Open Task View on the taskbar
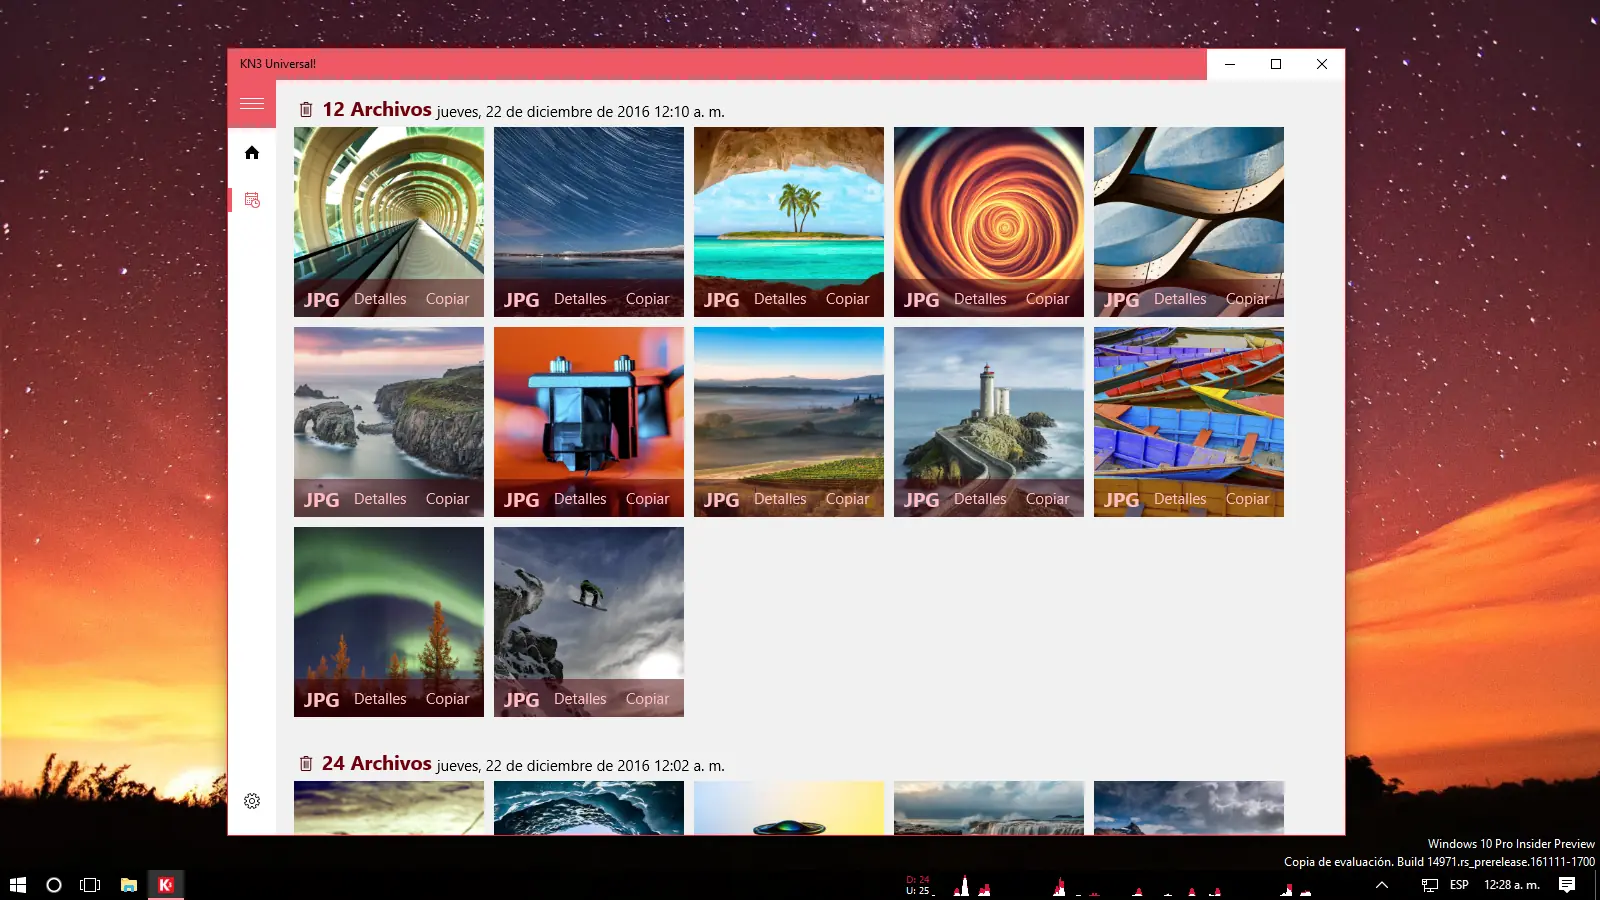 click(x=90, y=885)
